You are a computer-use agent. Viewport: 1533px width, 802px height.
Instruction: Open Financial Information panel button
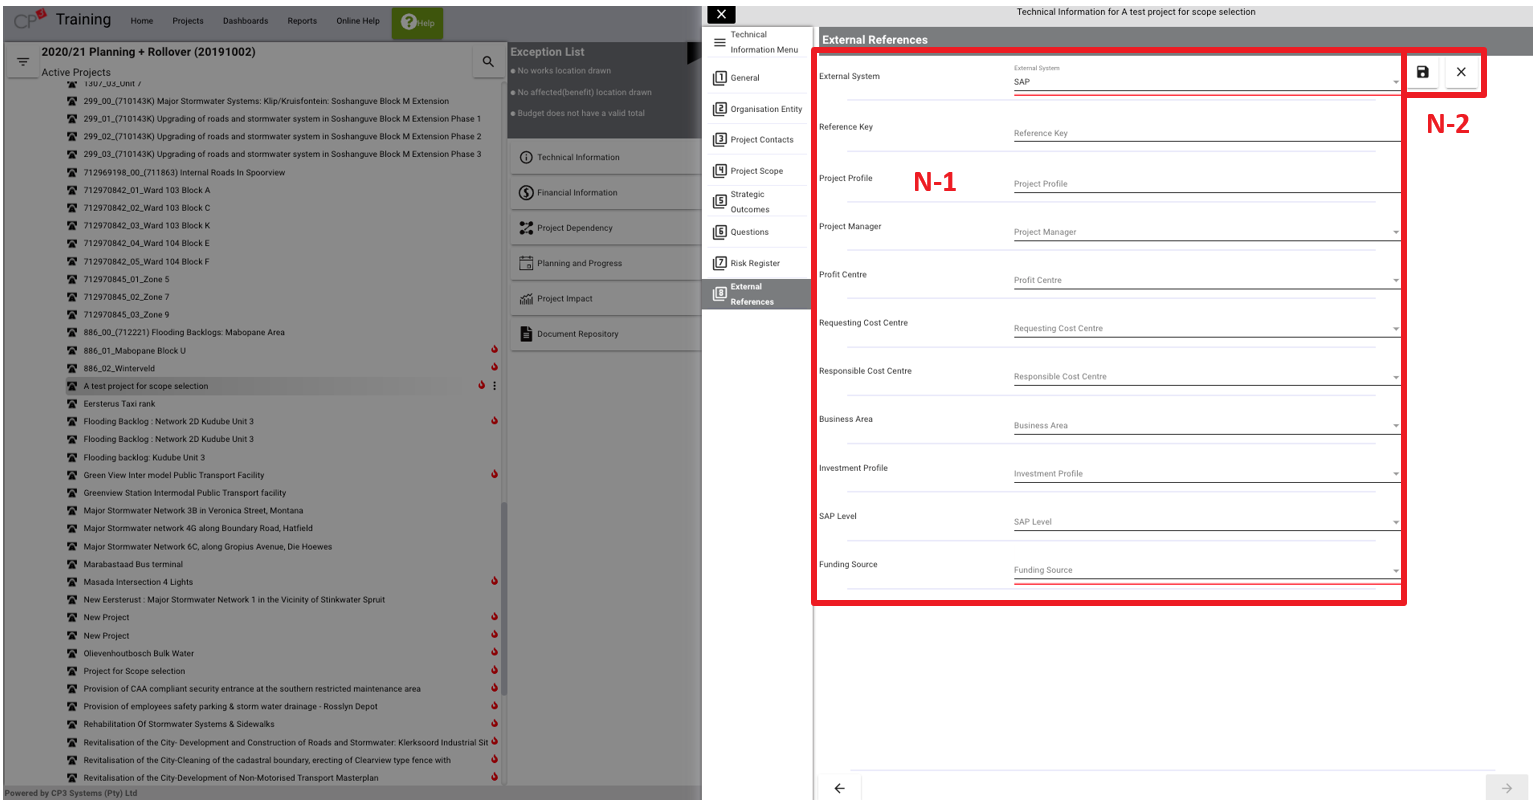point(577,193)
